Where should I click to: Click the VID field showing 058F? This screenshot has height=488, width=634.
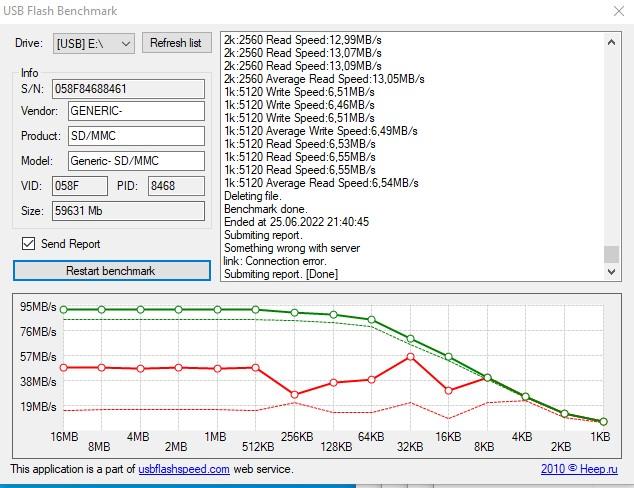coord(79,186)
